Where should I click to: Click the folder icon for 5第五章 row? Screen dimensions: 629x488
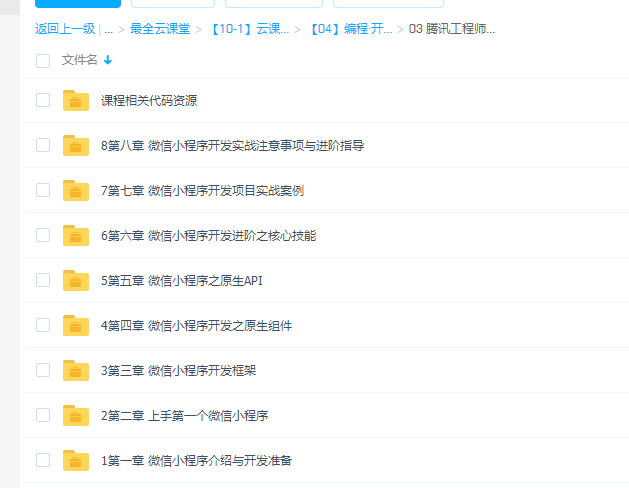[x=76, y=280]
